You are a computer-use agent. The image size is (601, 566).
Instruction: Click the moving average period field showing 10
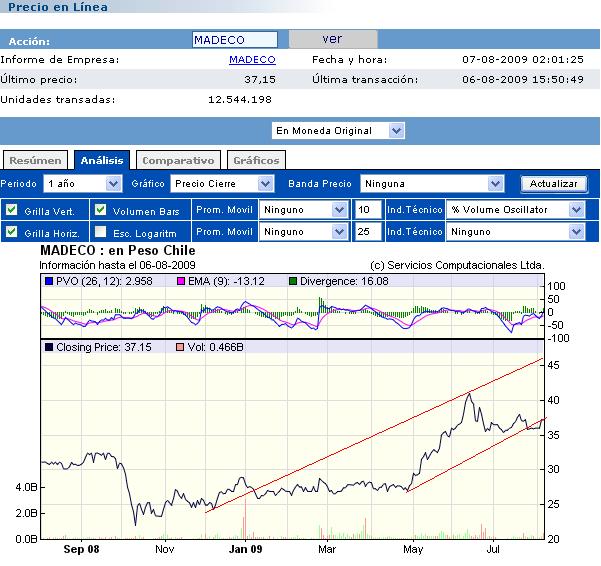point(368,210)
